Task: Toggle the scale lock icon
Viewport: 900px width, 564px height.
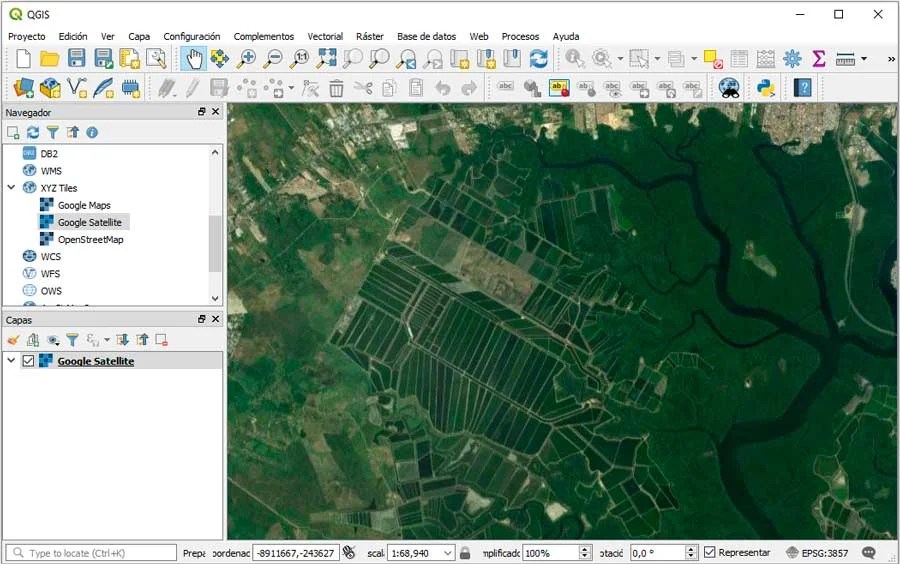Action: 464,552
